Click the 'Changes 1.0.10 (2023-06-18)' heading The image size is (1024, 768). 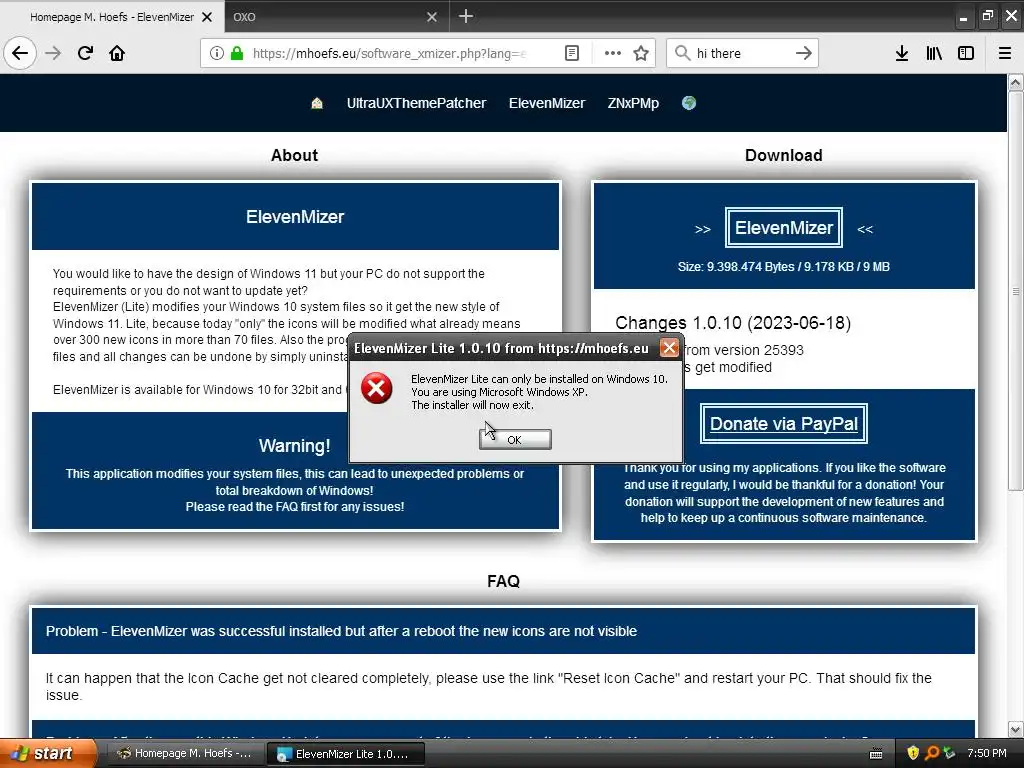pyautogui.click(x=733, y=323)
